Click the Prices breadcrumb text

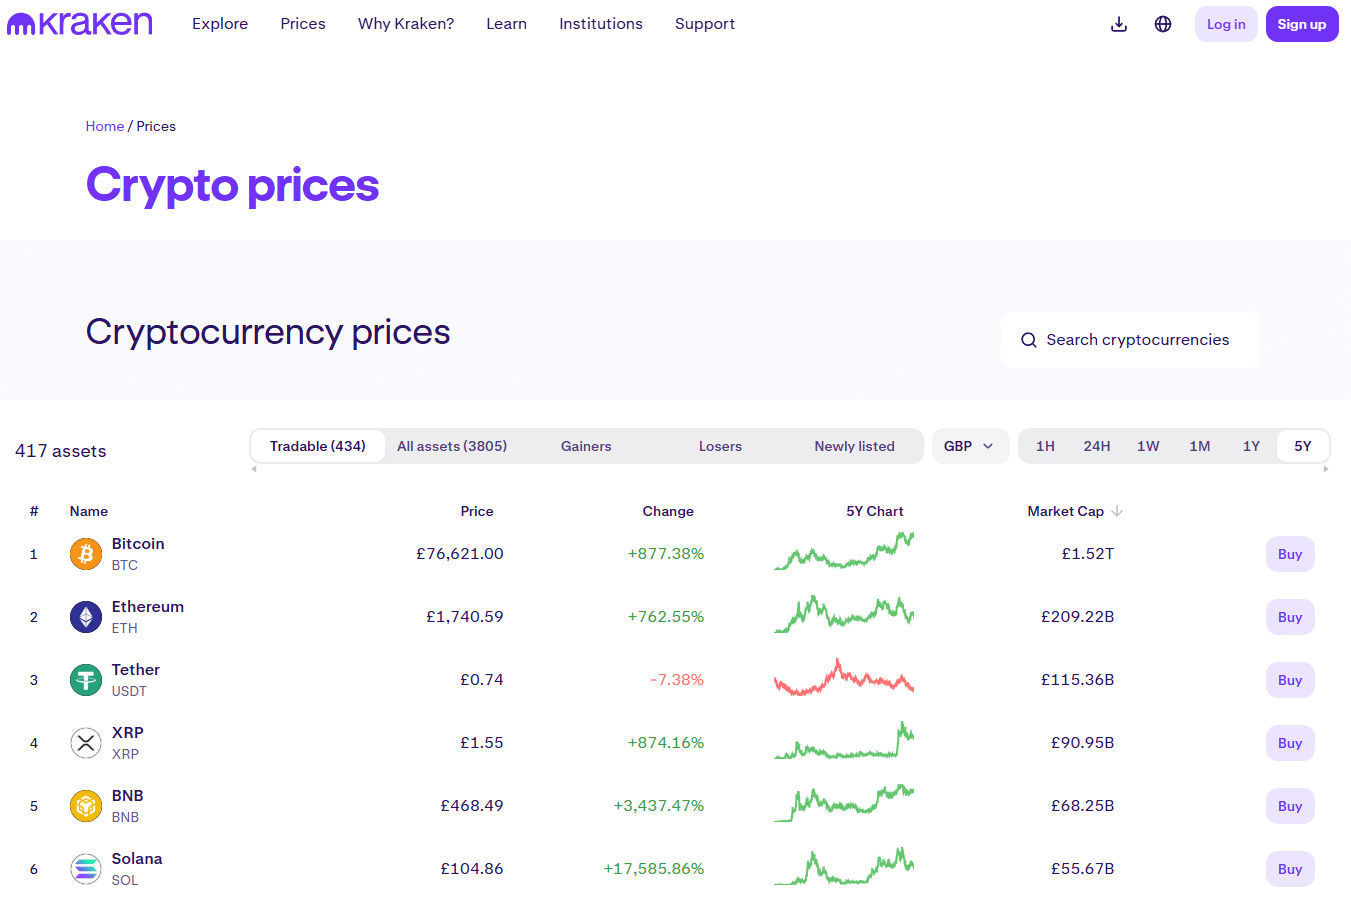click(156, 126)
